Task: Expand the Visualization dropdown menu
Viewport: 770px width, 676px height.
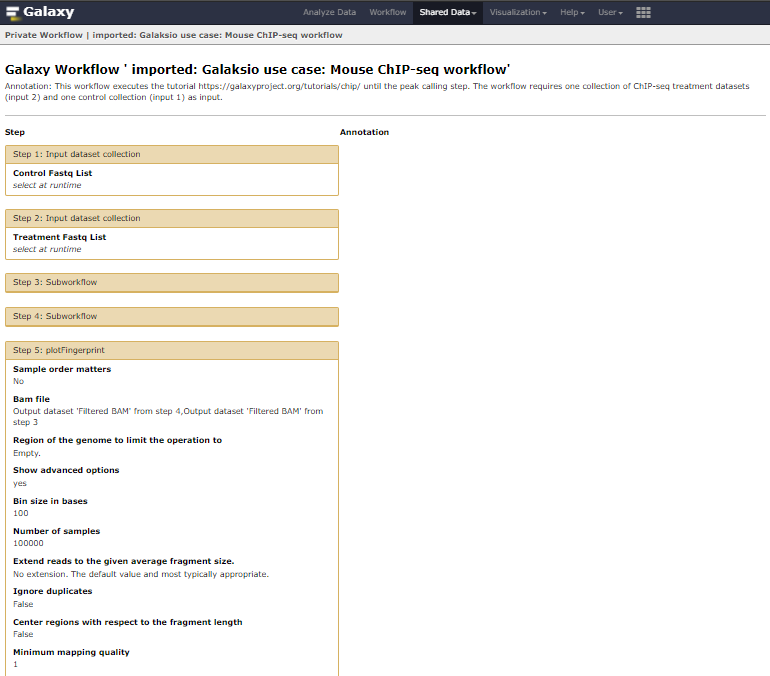Action: pyautogui.click(x=518, y=12)
